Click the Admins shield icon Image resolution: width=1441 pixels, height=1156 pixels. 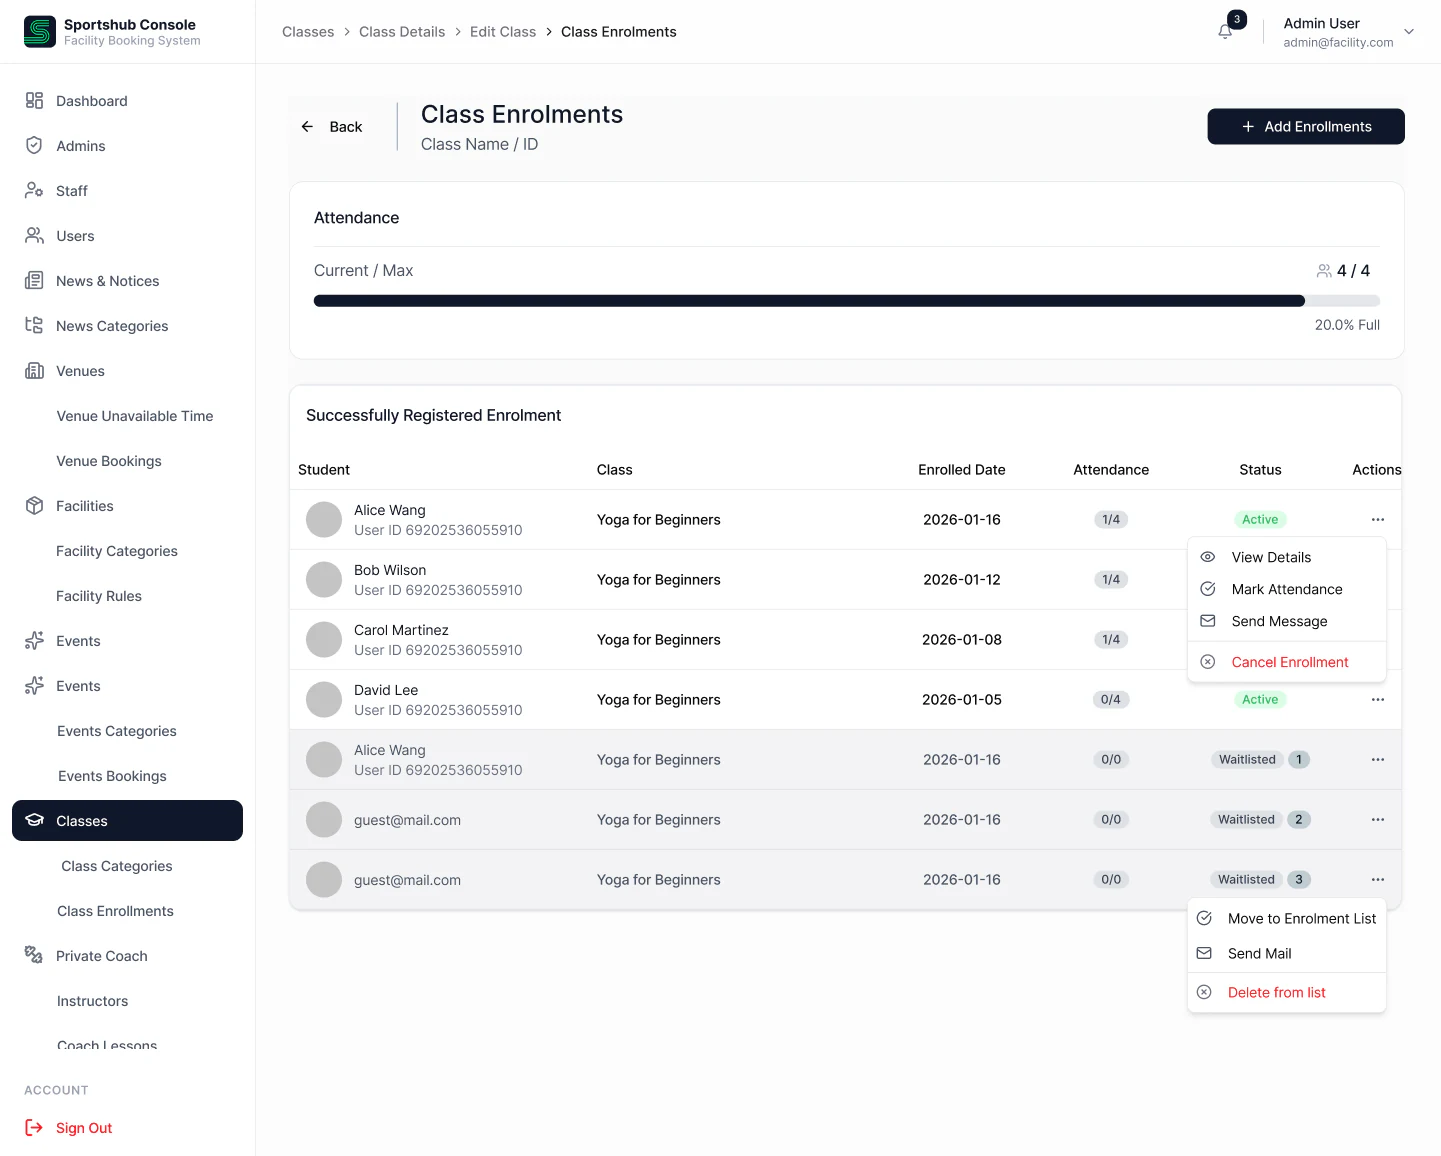pyautogui.click(x=34, y=146)
